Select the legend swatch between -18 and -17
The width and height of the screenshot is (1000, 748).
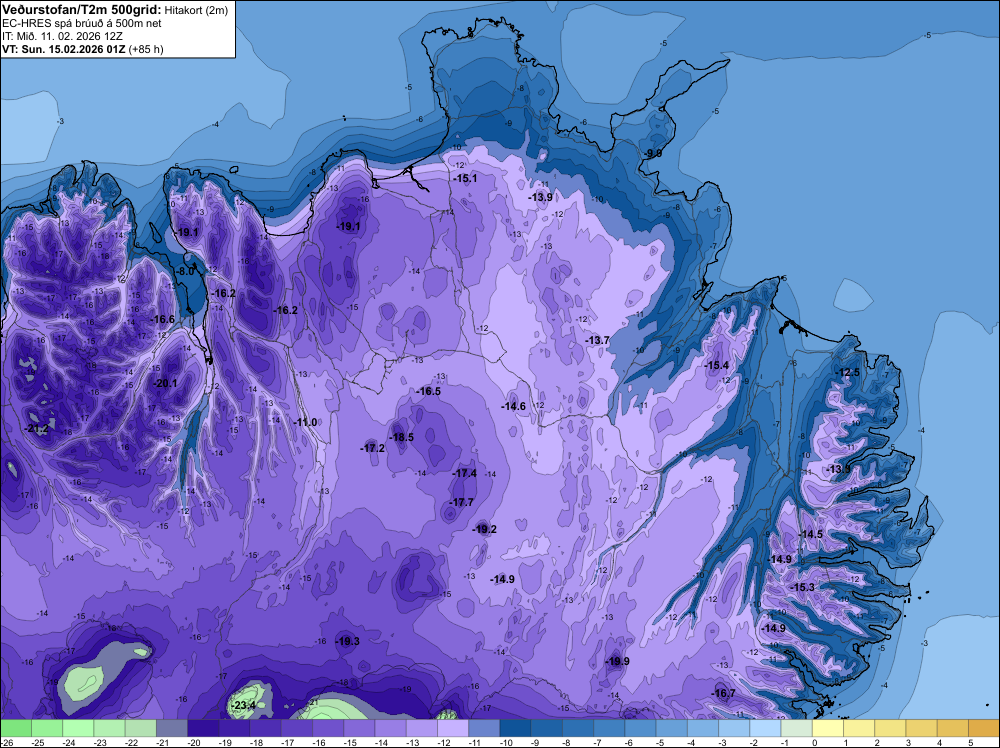coord(266,729)
